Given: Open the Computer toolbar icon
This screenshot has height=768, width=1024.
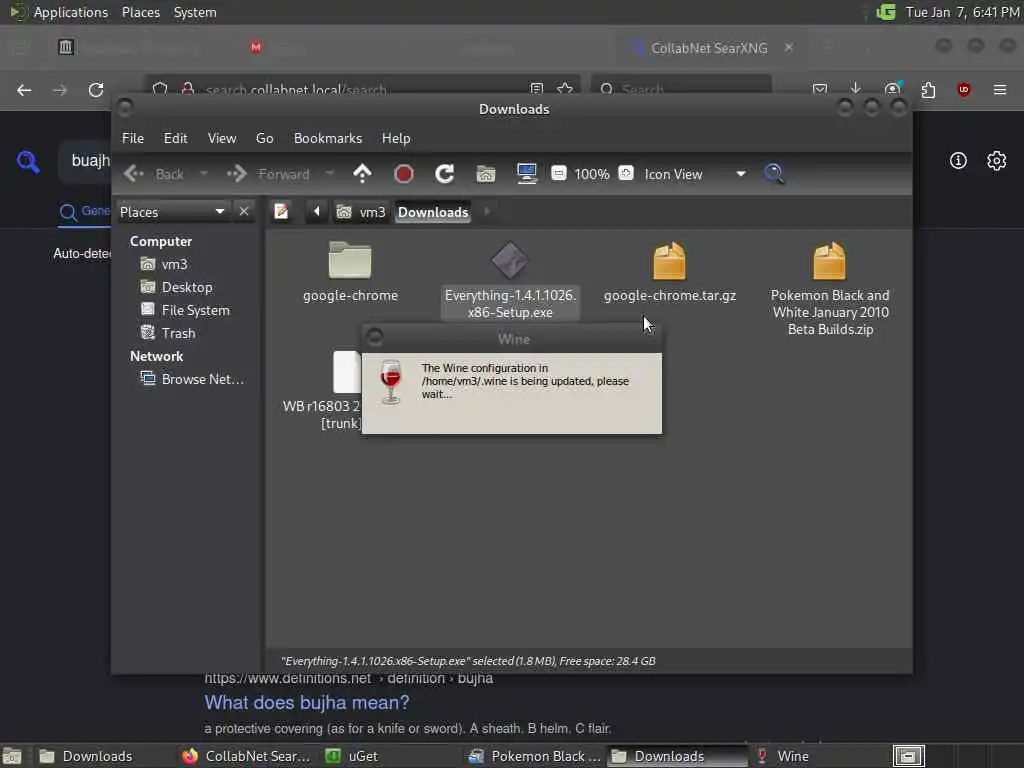Looking at the screenshot, I should 527,174.
